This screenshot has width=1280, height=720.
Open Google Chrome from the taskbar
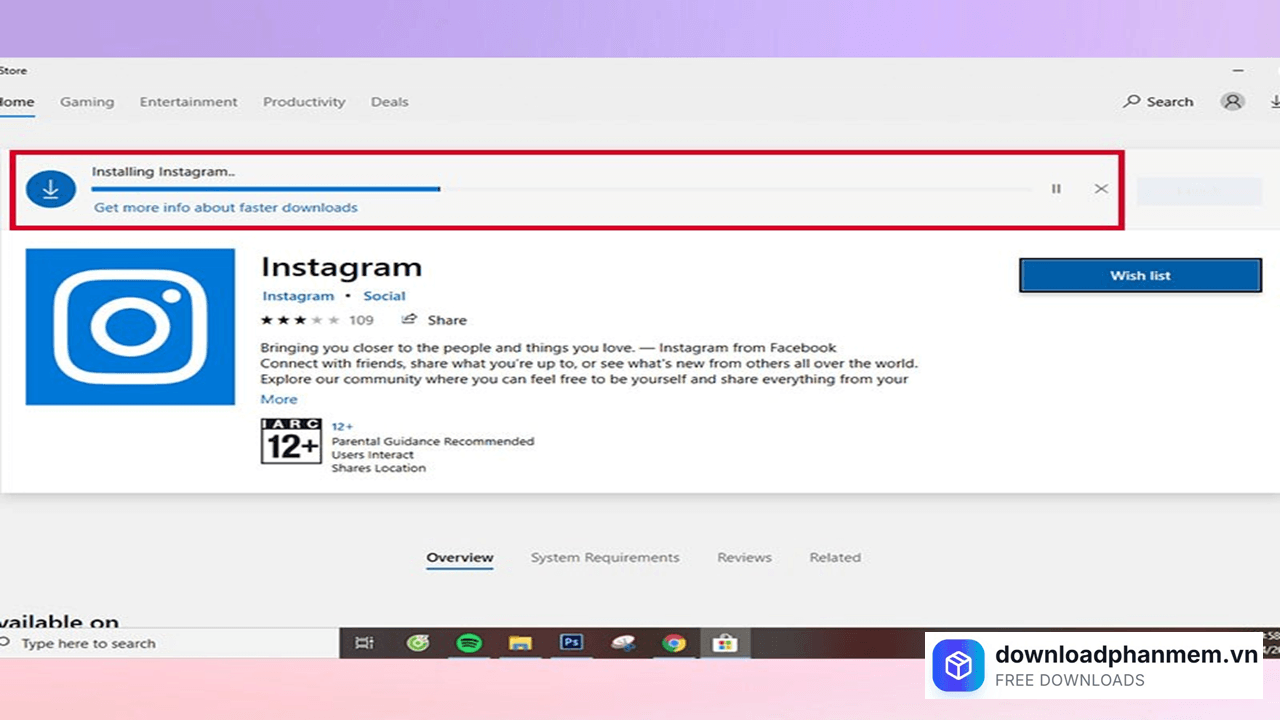pyautogui.click(x=675, y=643)
